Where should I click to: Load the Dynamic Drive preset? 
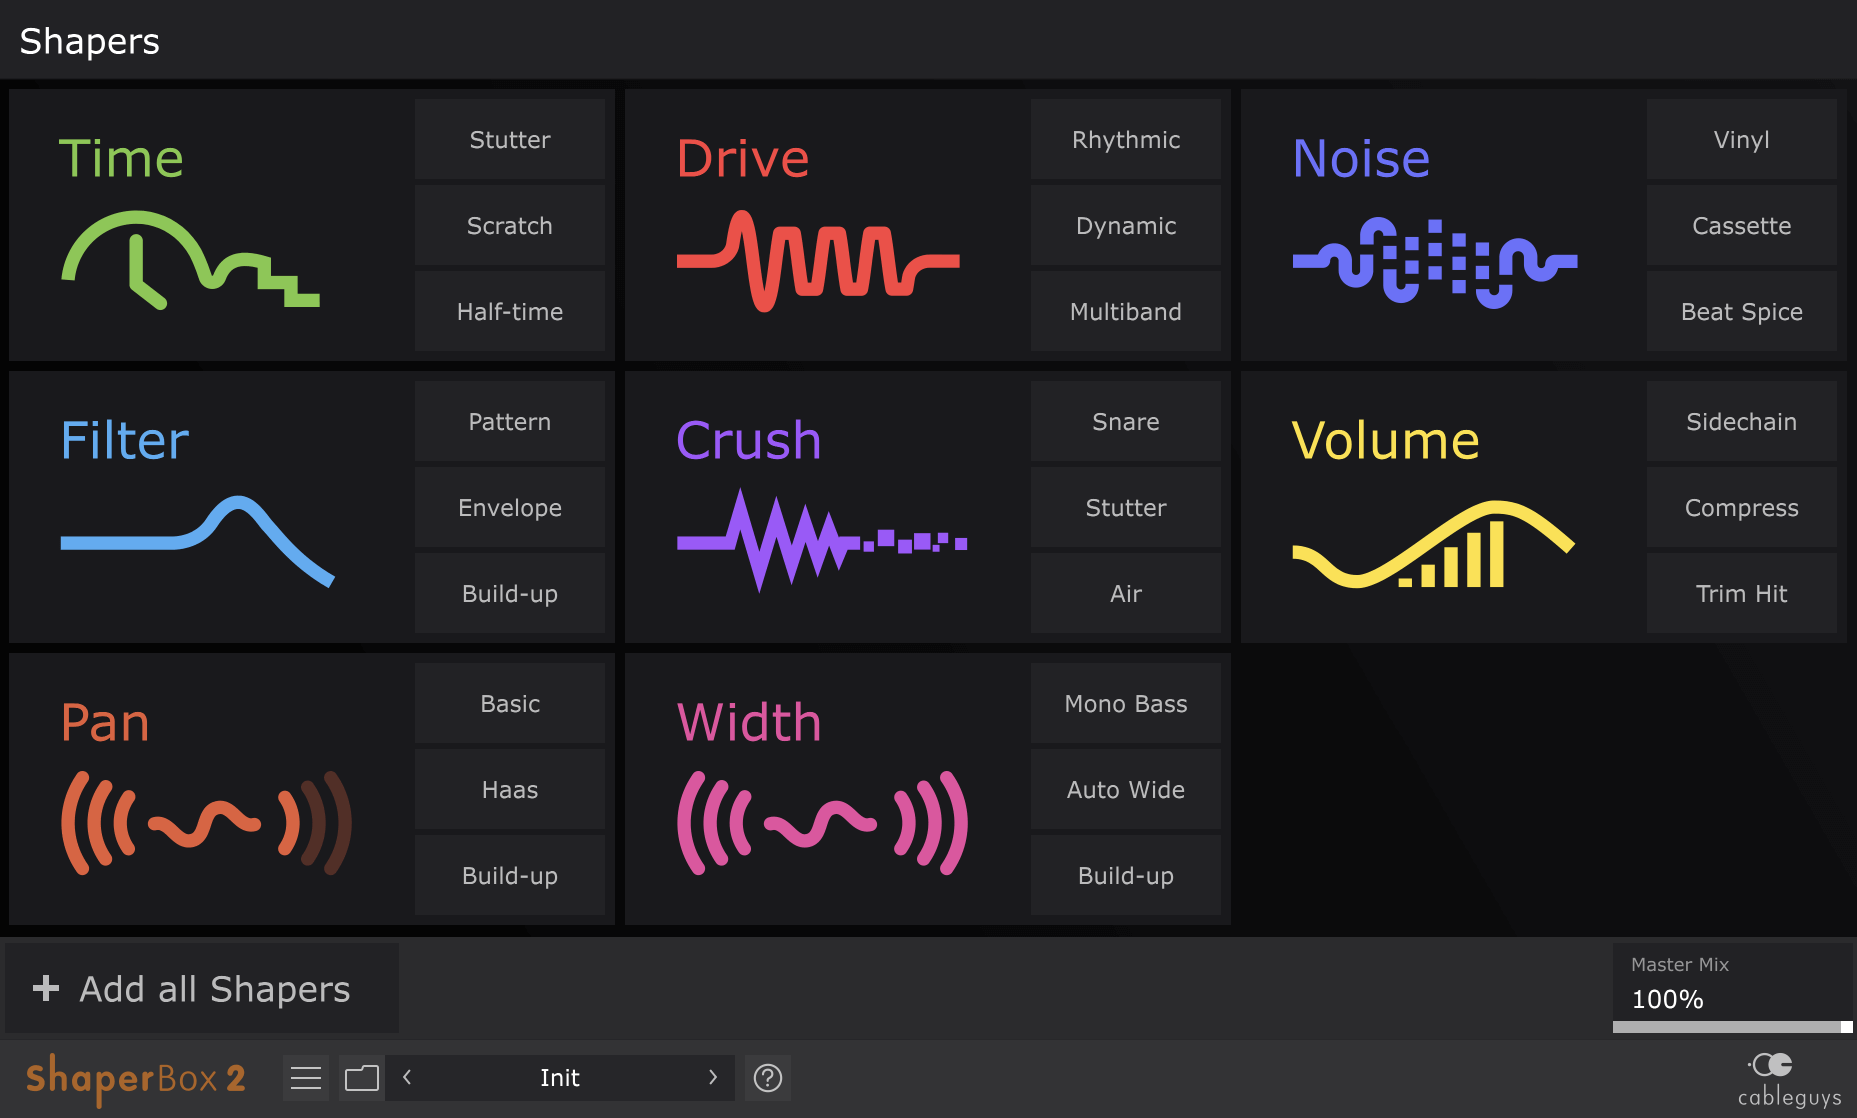[1126, 225]
